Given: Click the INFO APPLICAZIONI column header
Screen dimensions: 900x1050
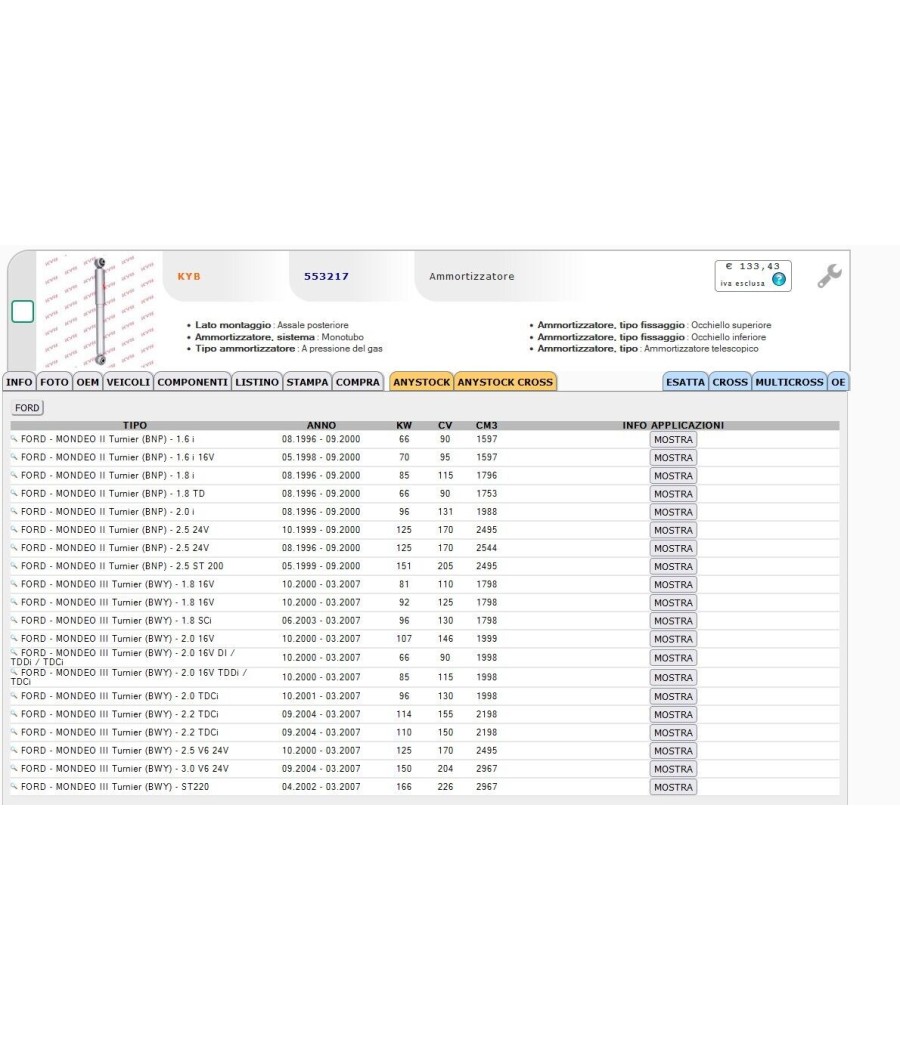Looking at the screenshot, I should (673, 425).
